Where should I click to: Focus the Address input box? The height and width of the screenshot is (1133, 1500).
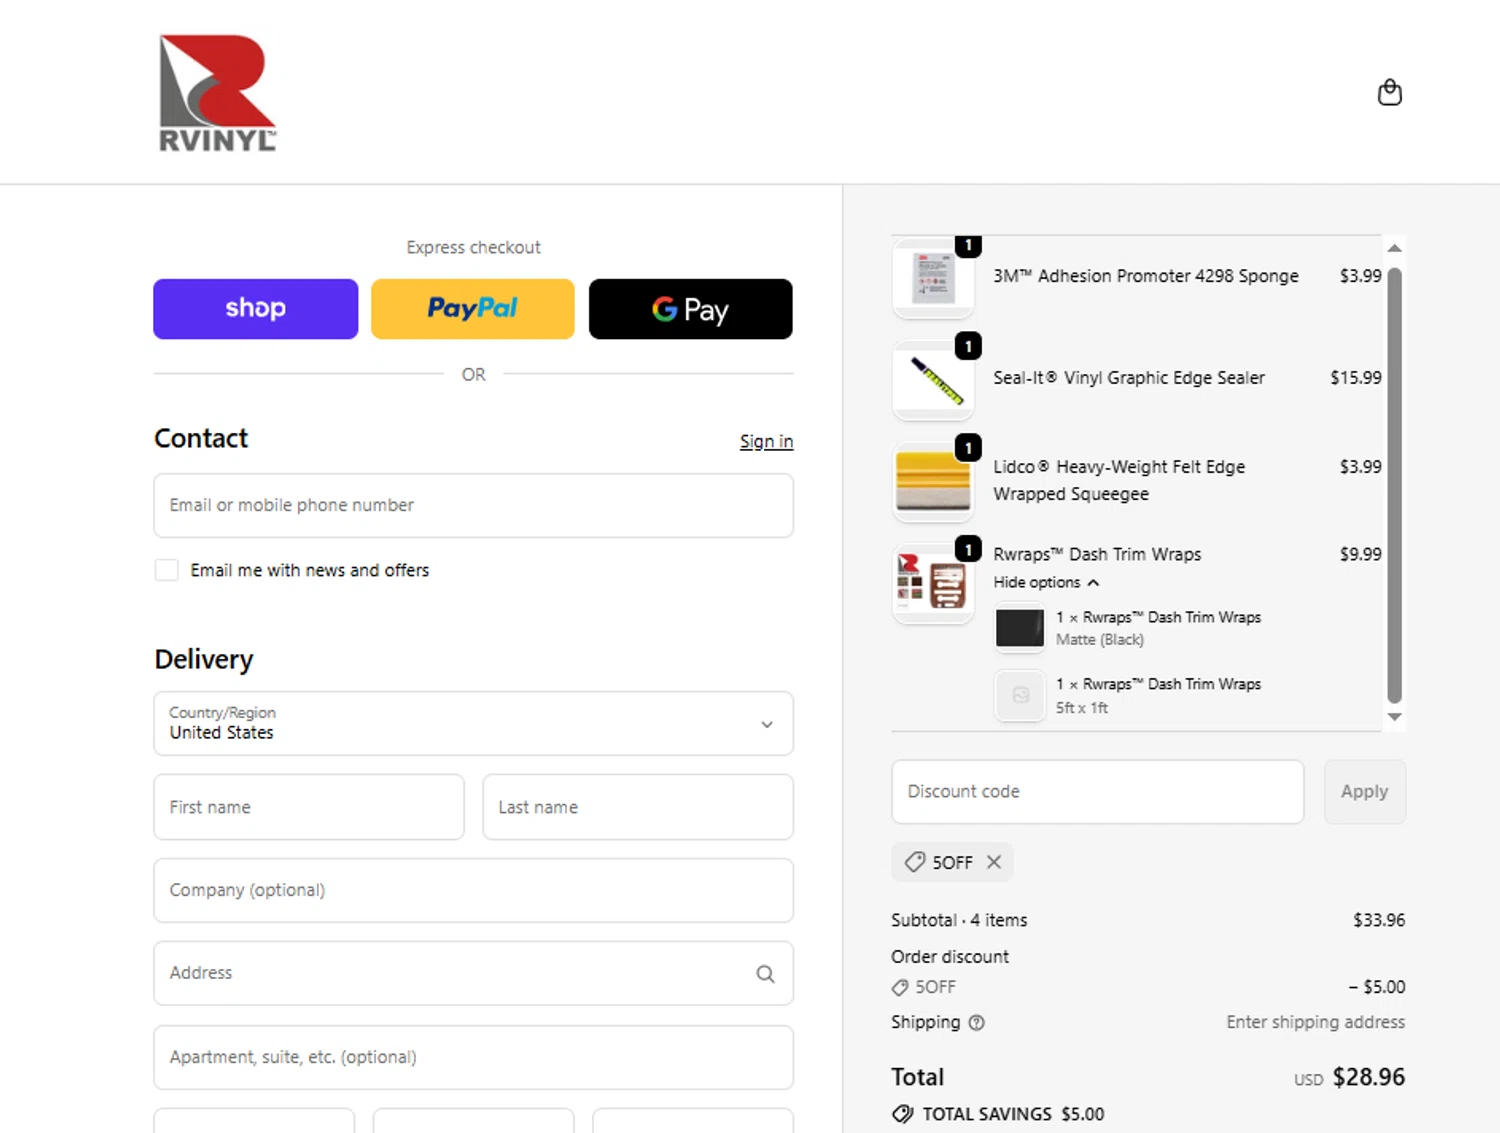click(473, 973)
